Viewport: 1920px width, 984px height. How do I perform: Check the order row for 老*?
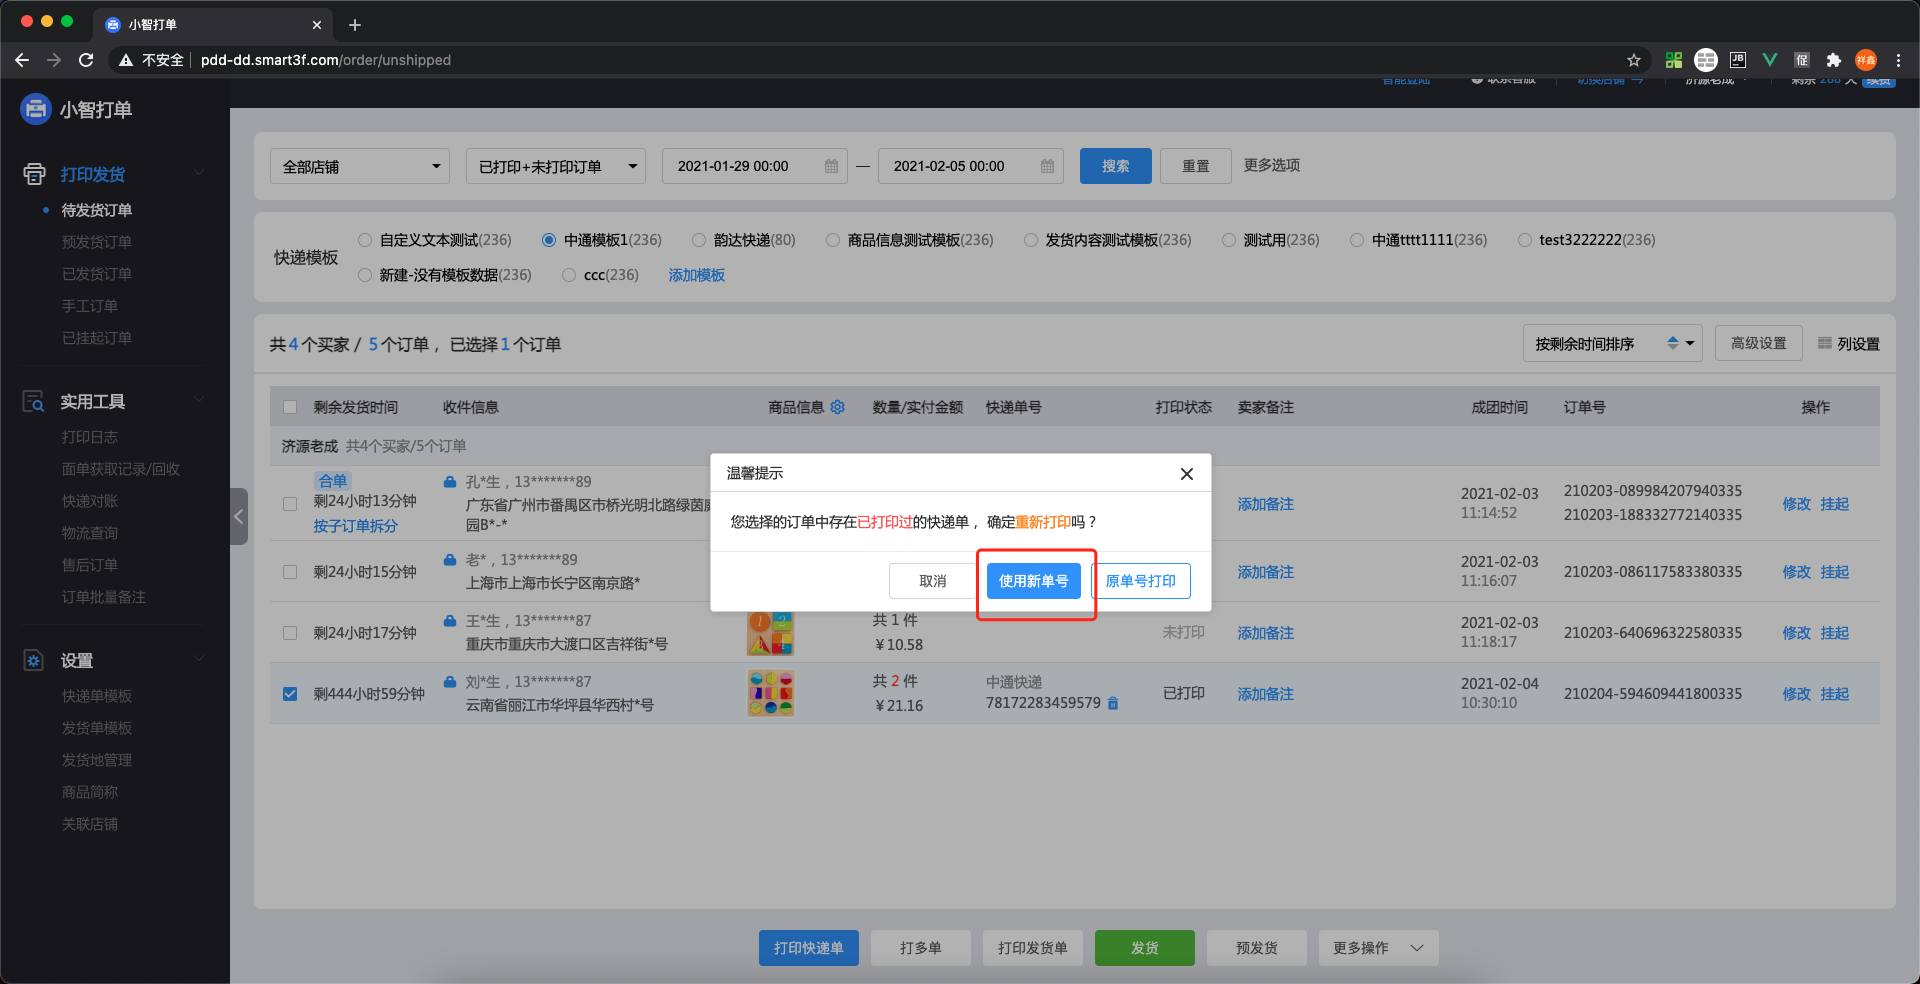coord(290,572)
